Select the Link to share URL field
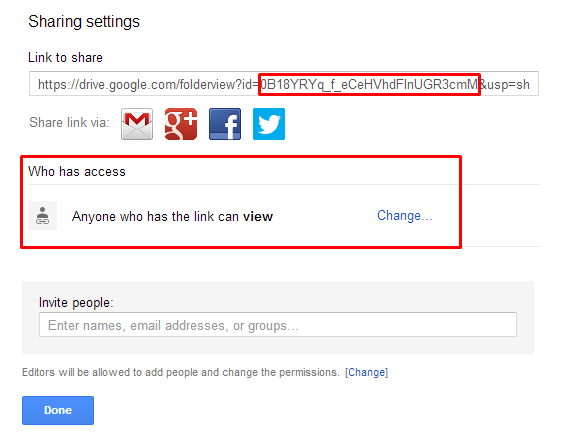 pyautogui.click(x=284, y=84)
